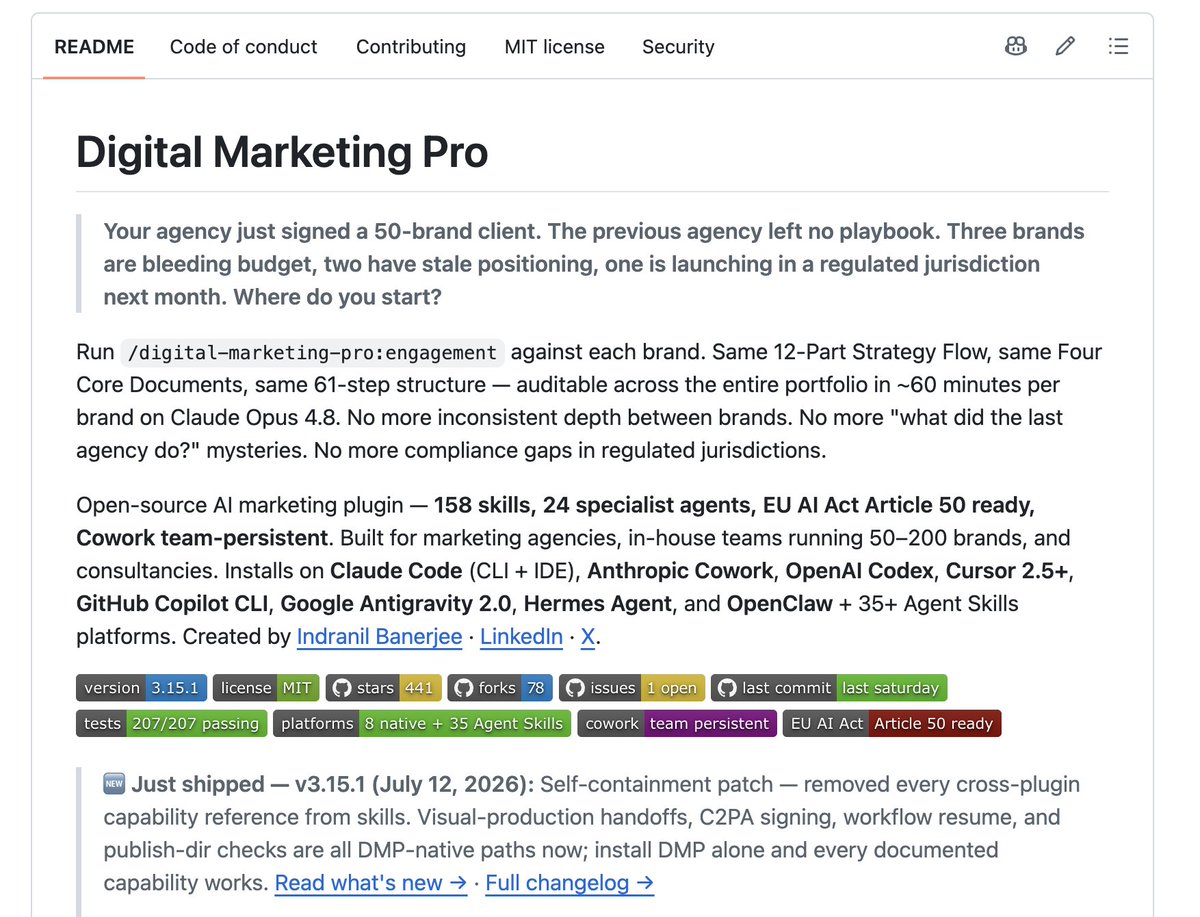
Task: Click the bold text 'OpenAI Codex'
Action: click(x=859, y=571)
